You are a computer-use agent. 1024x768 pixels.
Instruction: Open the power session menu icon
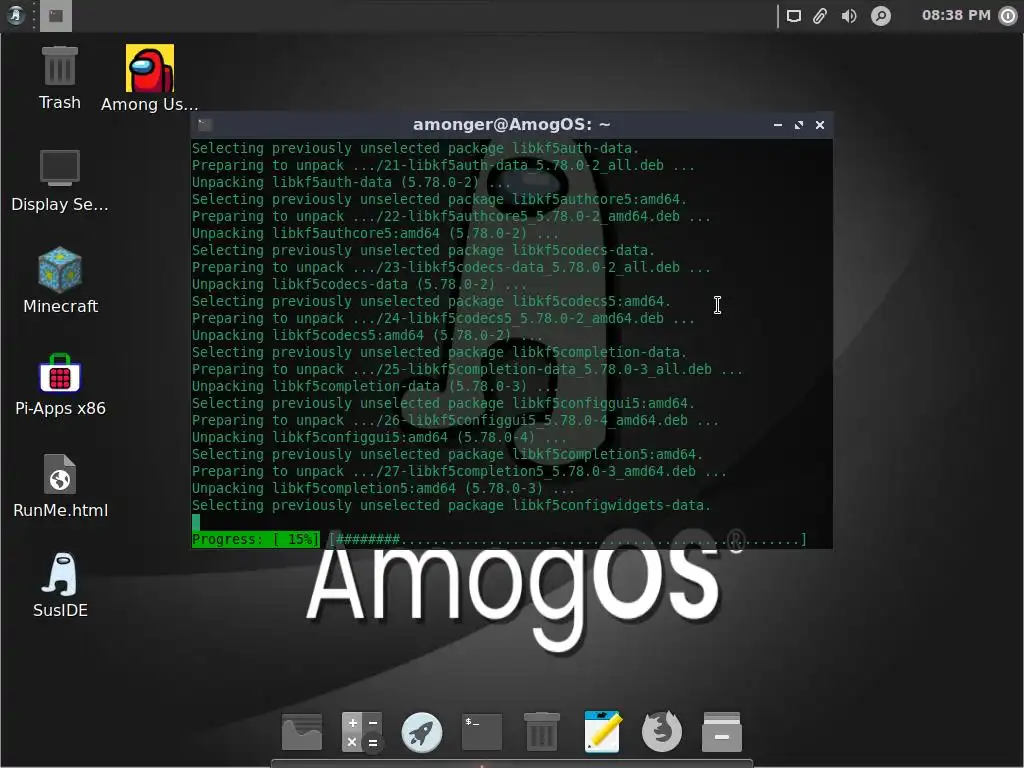pyautogui.click(x=1008, y=16)
